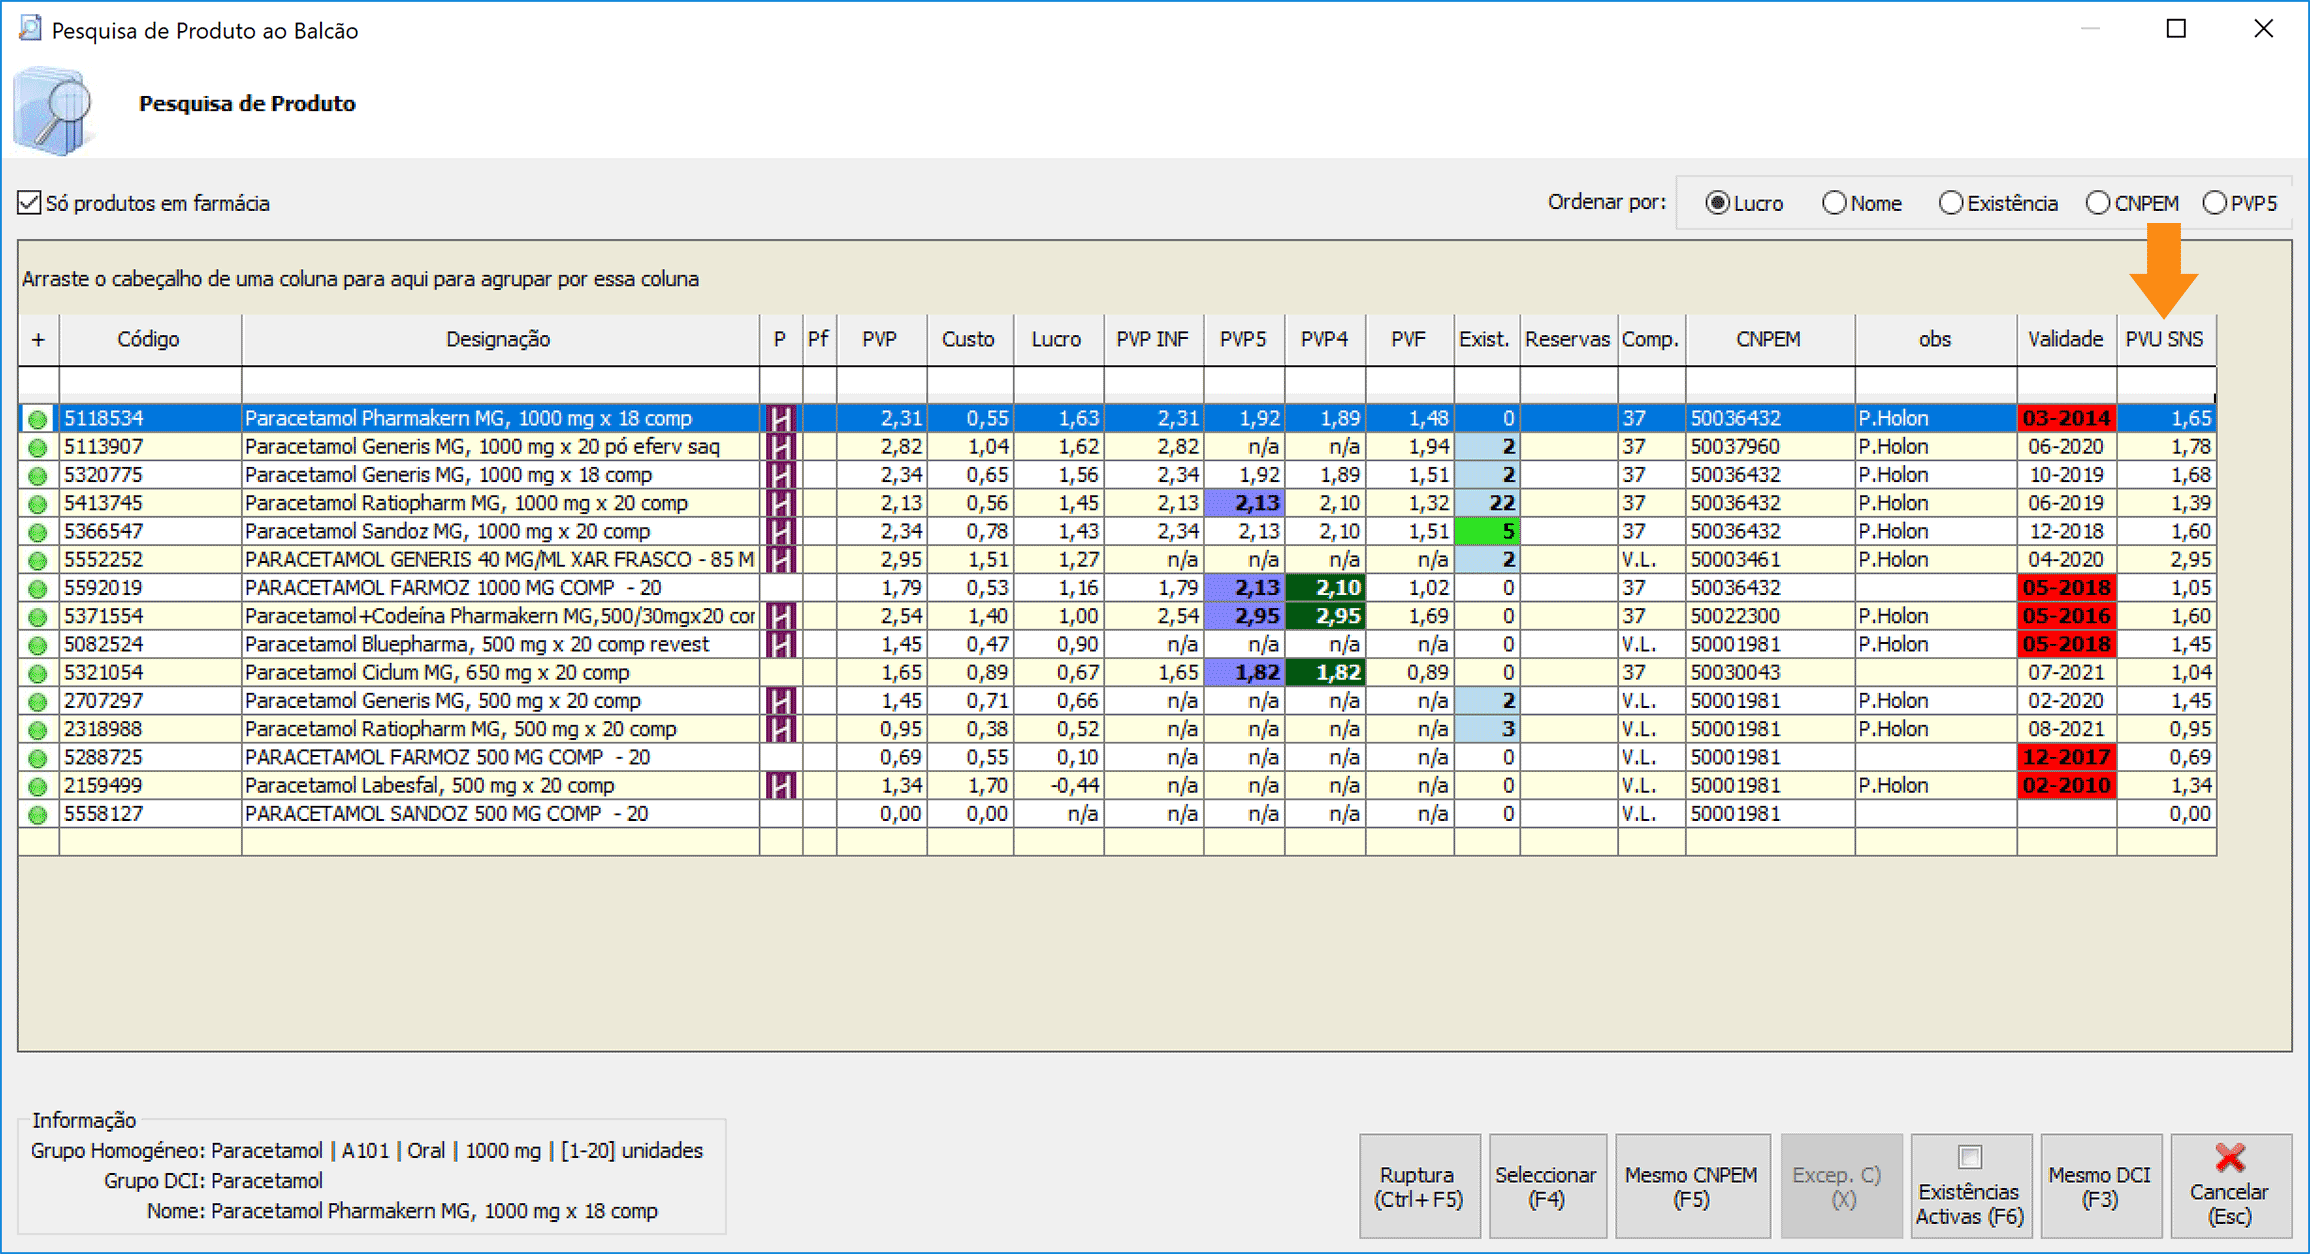Click the plus column header icon
Screen dimensions: 2310x1254
coord(38,340)
